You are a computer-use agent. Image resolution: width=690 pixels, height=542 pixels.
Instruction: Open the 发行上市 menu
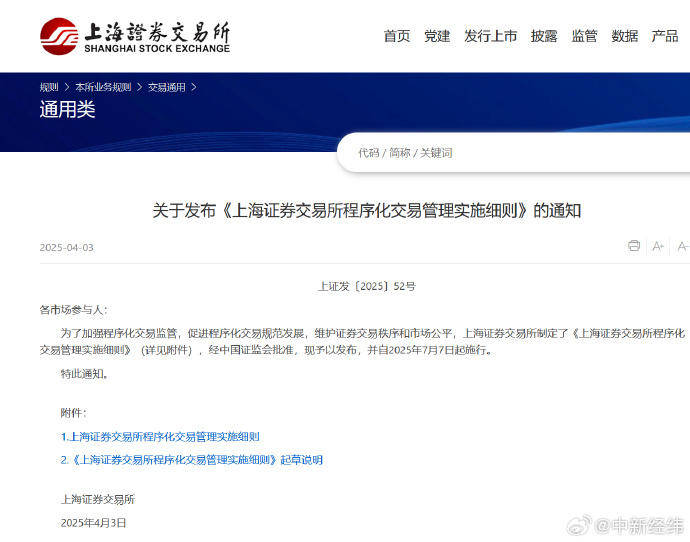(491, 36)
